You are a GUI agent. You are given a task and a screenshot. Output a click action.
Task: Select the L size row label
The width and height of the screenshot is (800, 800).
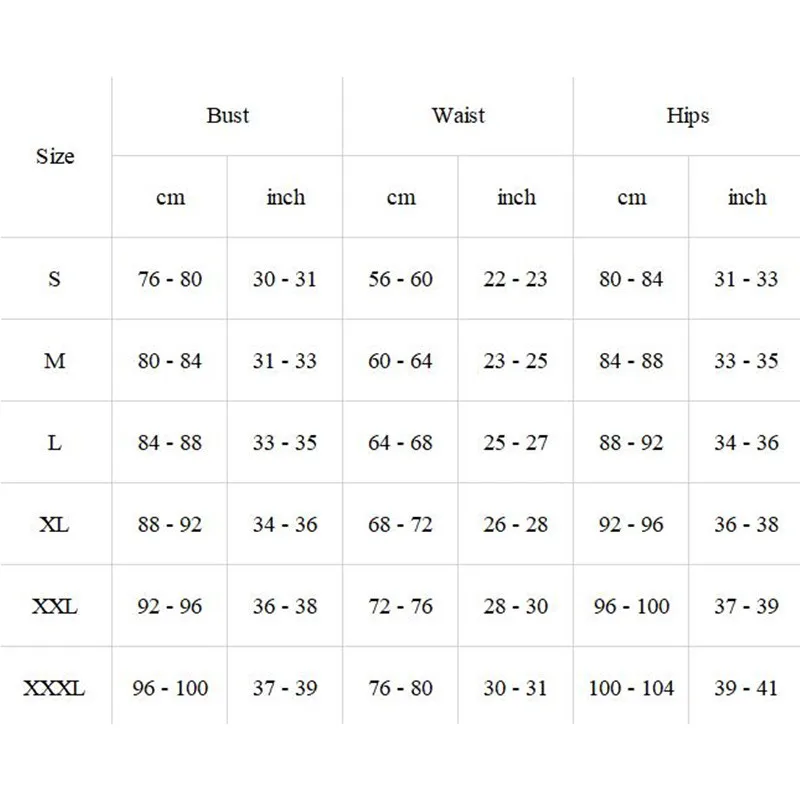(x=55, y=443)
